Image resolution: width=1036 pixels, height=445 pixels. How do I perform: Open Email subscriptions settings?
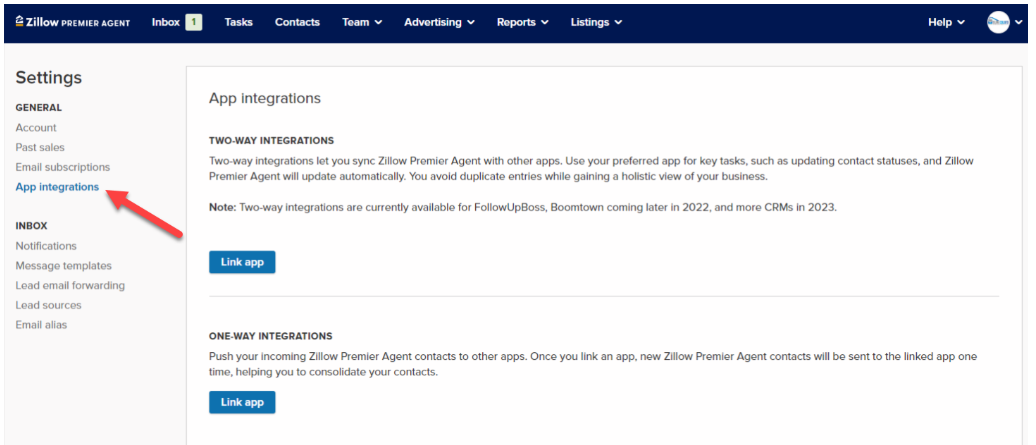(63, 167)
